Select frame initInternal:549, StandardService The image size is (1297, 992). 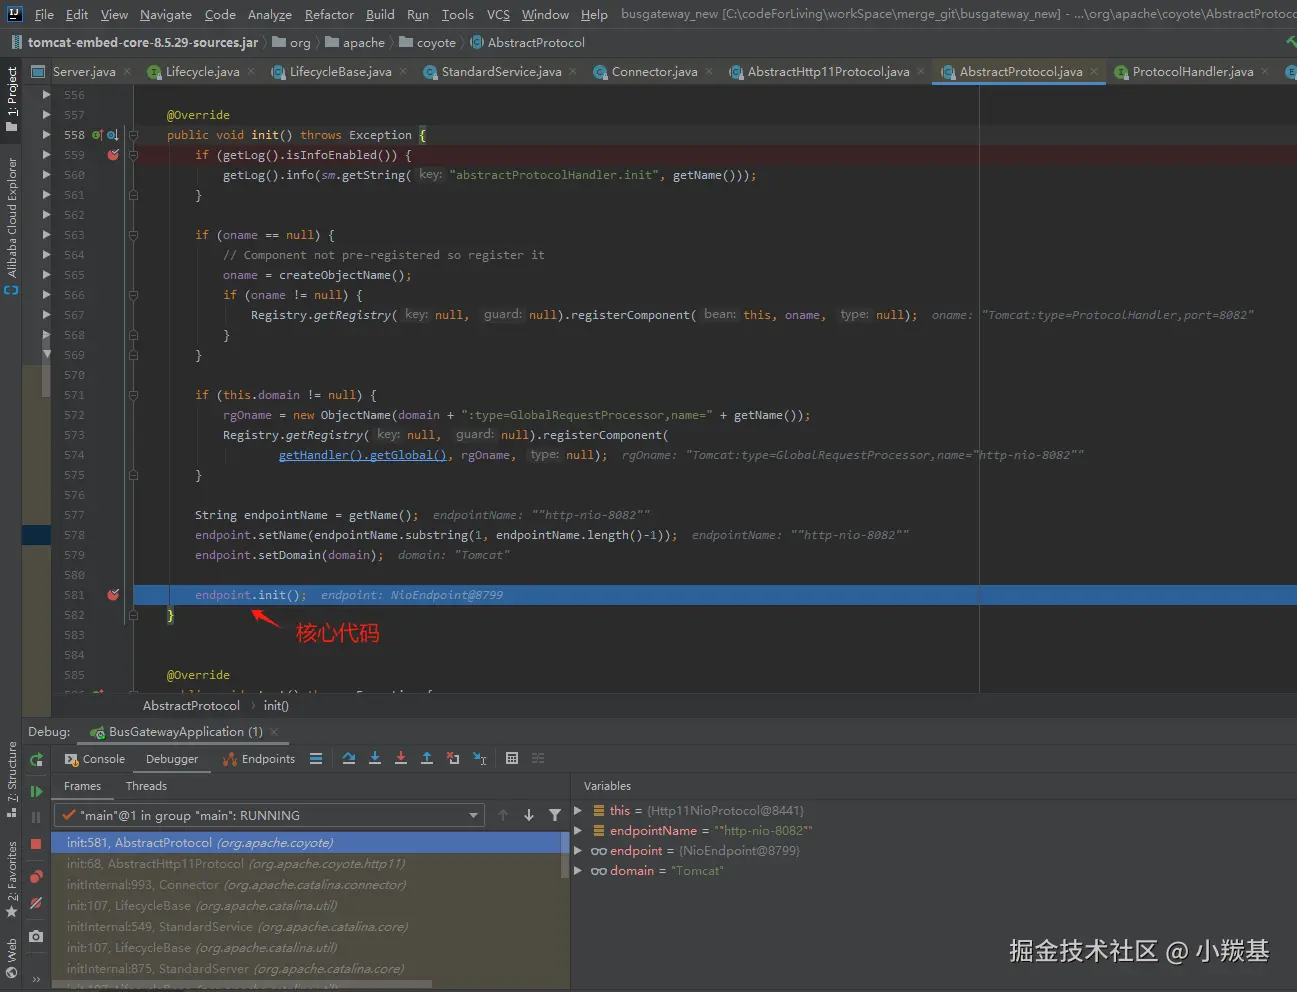[x=310, y=926]
